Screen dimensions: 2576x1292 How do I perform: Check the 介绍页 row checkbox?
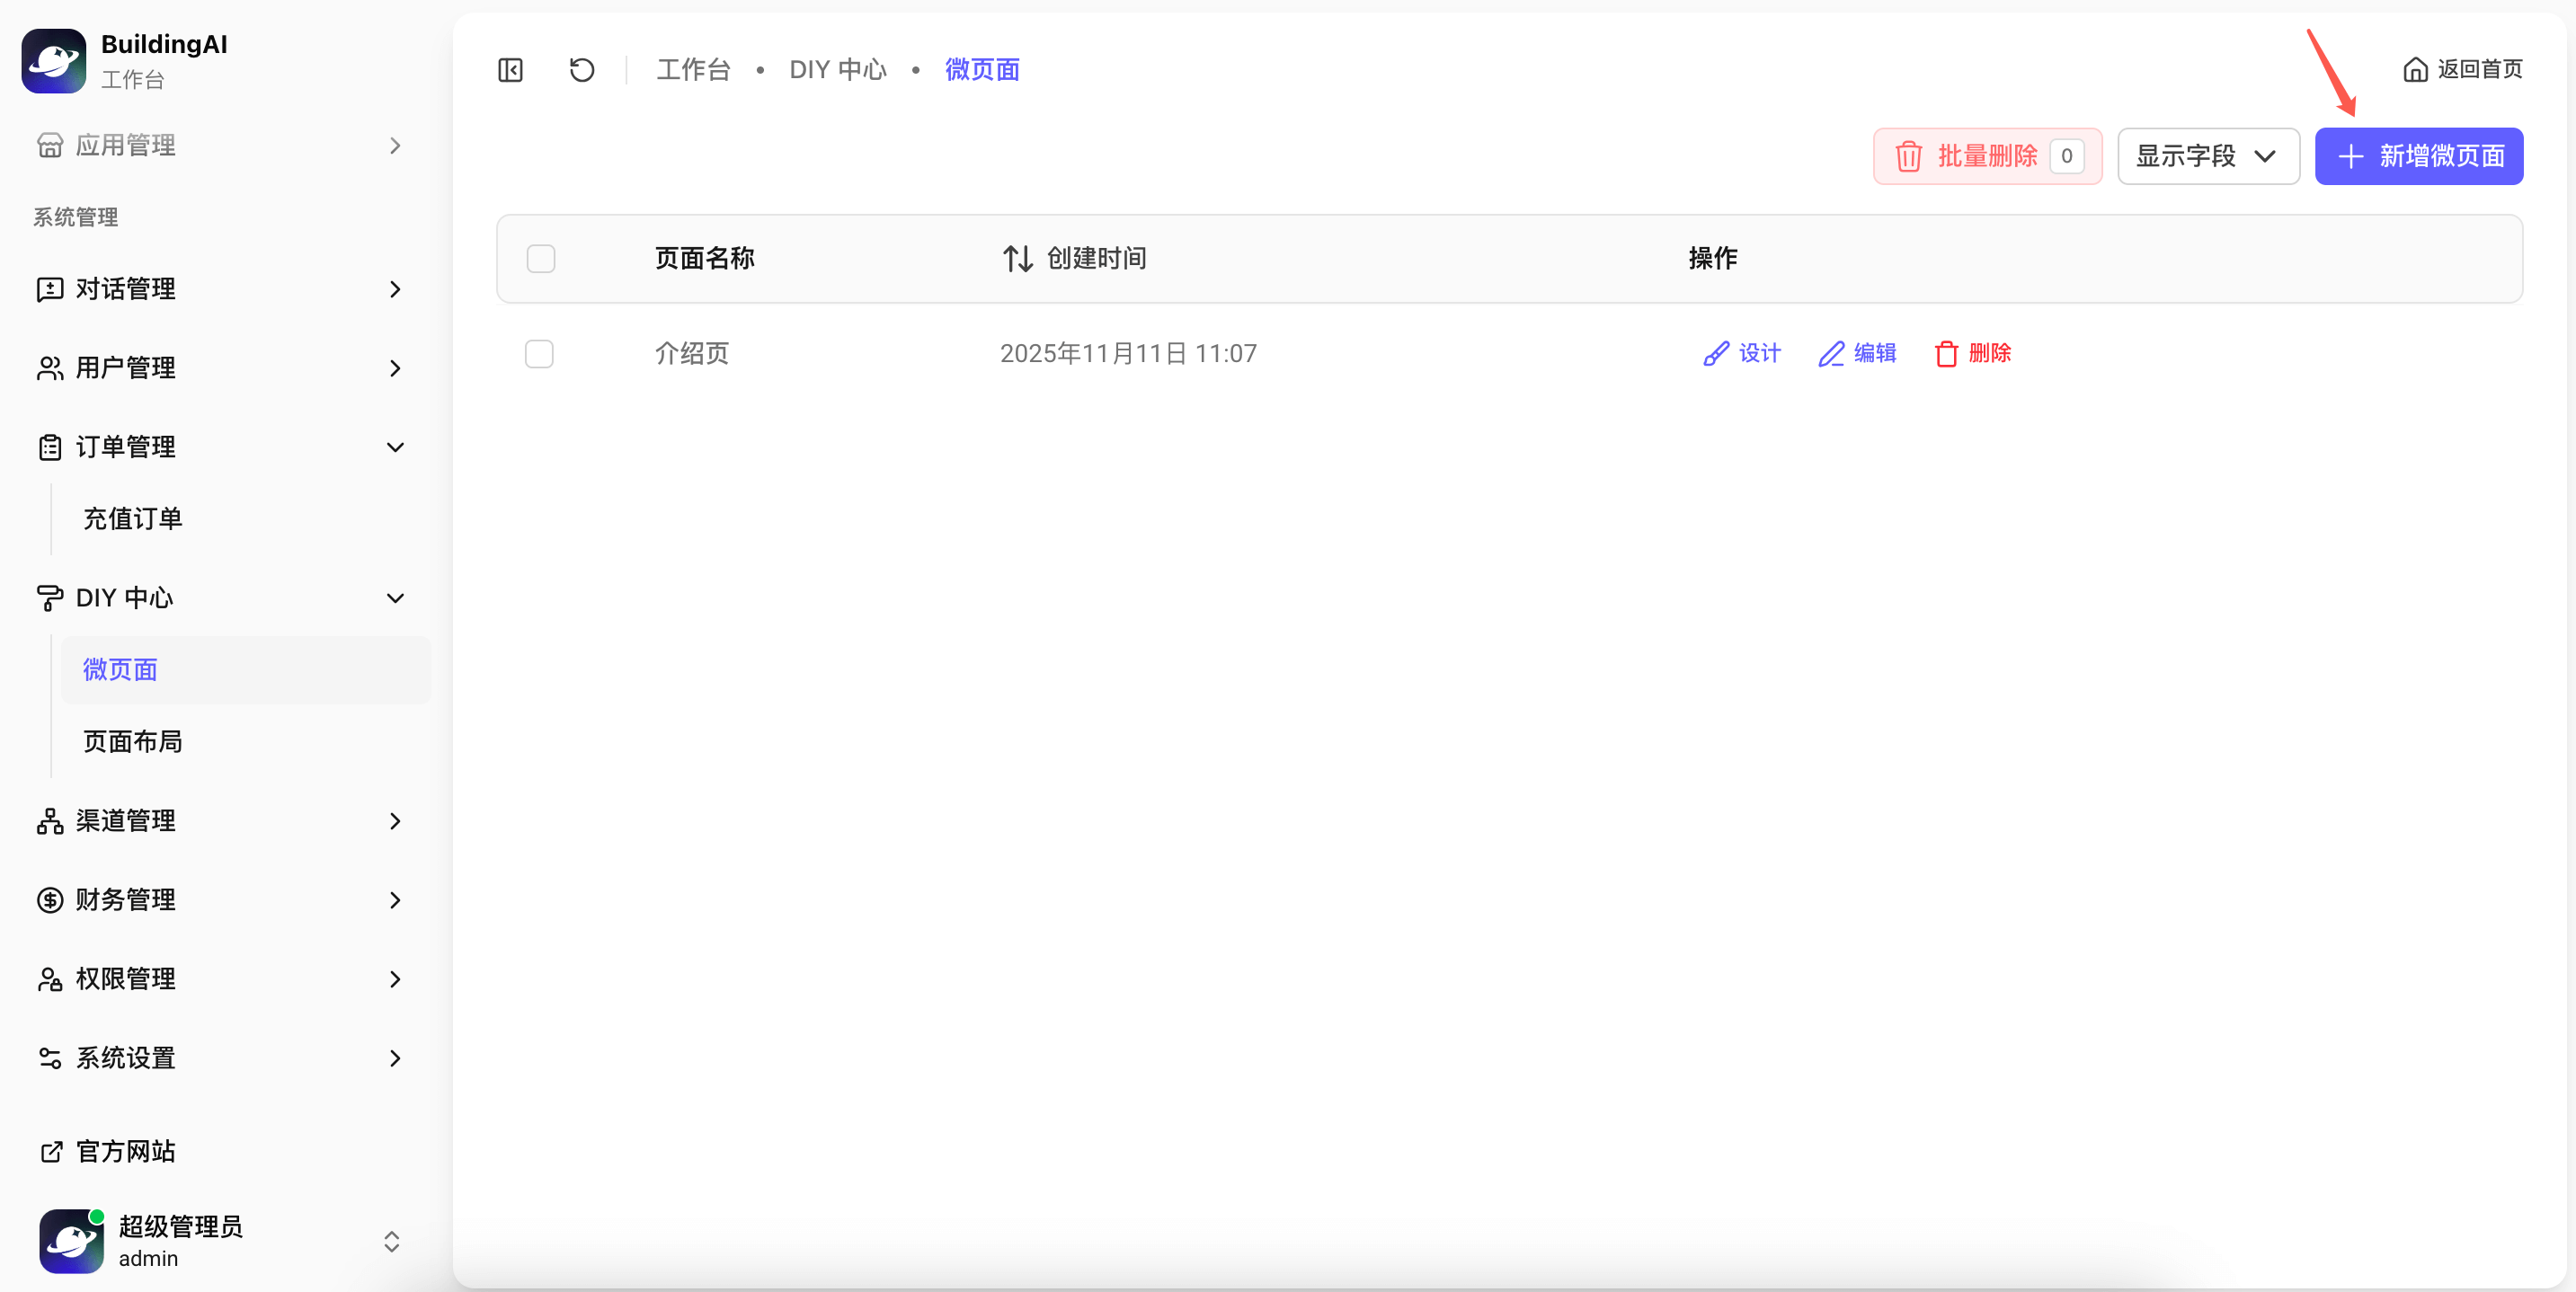[539, 354]
